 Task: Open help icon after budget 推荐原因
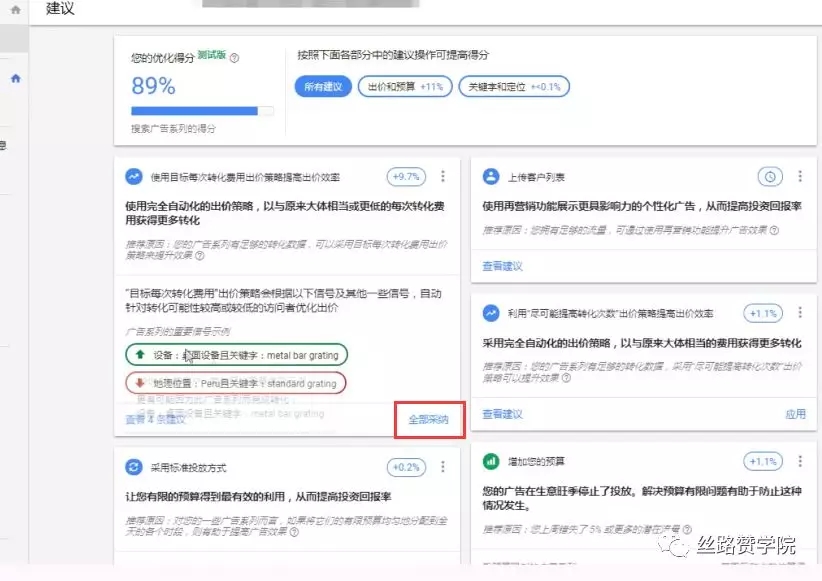pos(687,530)
